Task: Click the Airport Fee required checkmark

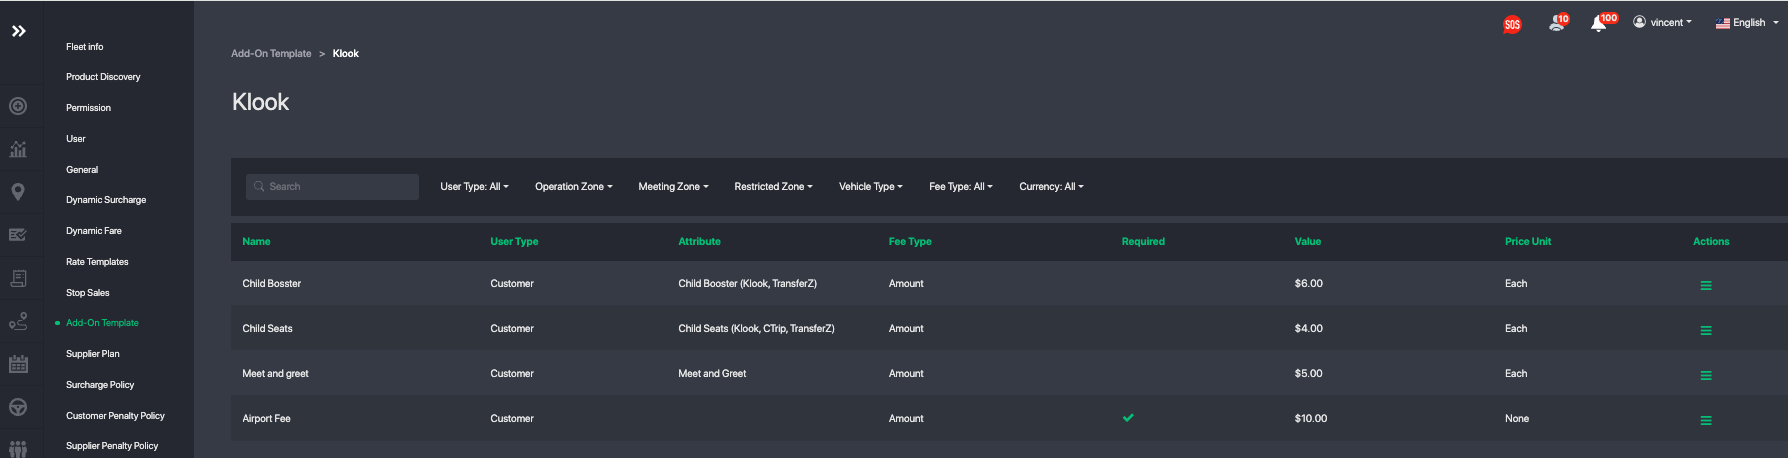Action: 1128,418
